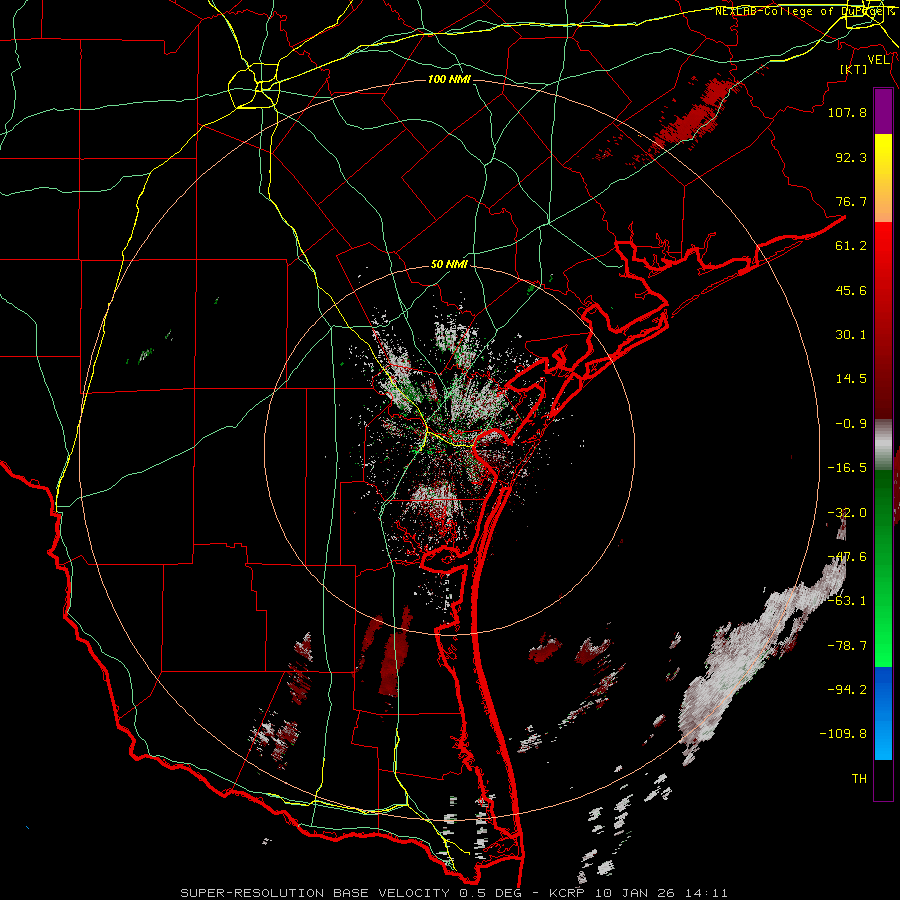Click the "TH" legend label

click(859, 779)
